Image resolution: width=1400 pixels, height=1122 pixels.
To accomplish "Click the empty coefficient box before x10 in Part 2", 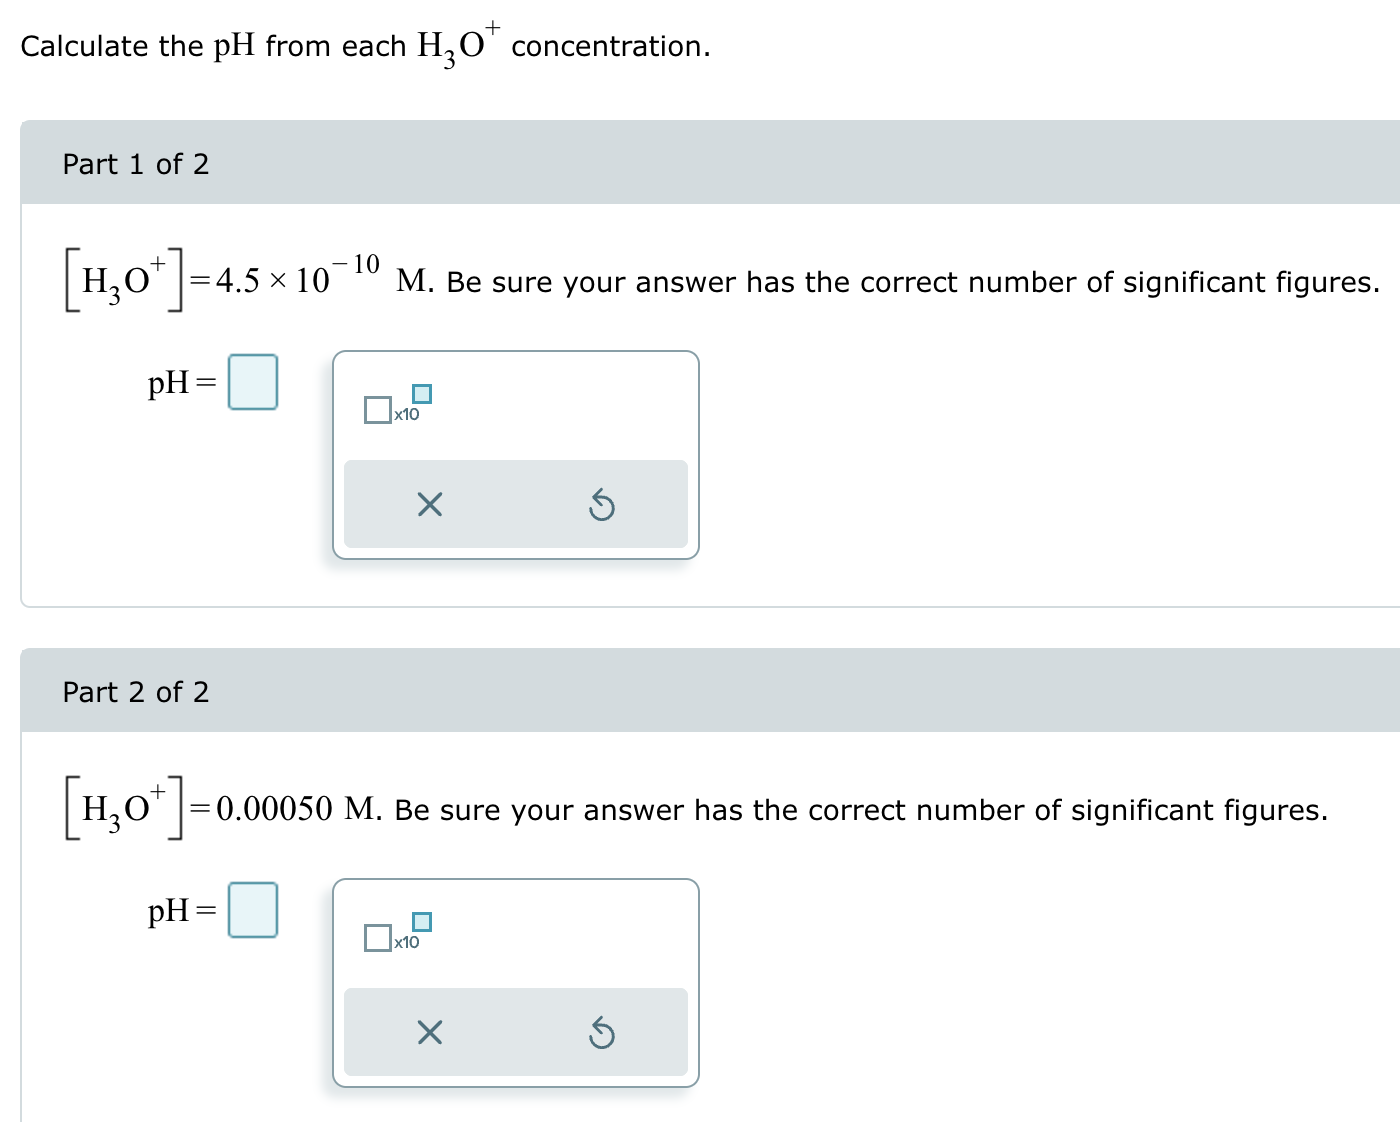I will [378, 936].
